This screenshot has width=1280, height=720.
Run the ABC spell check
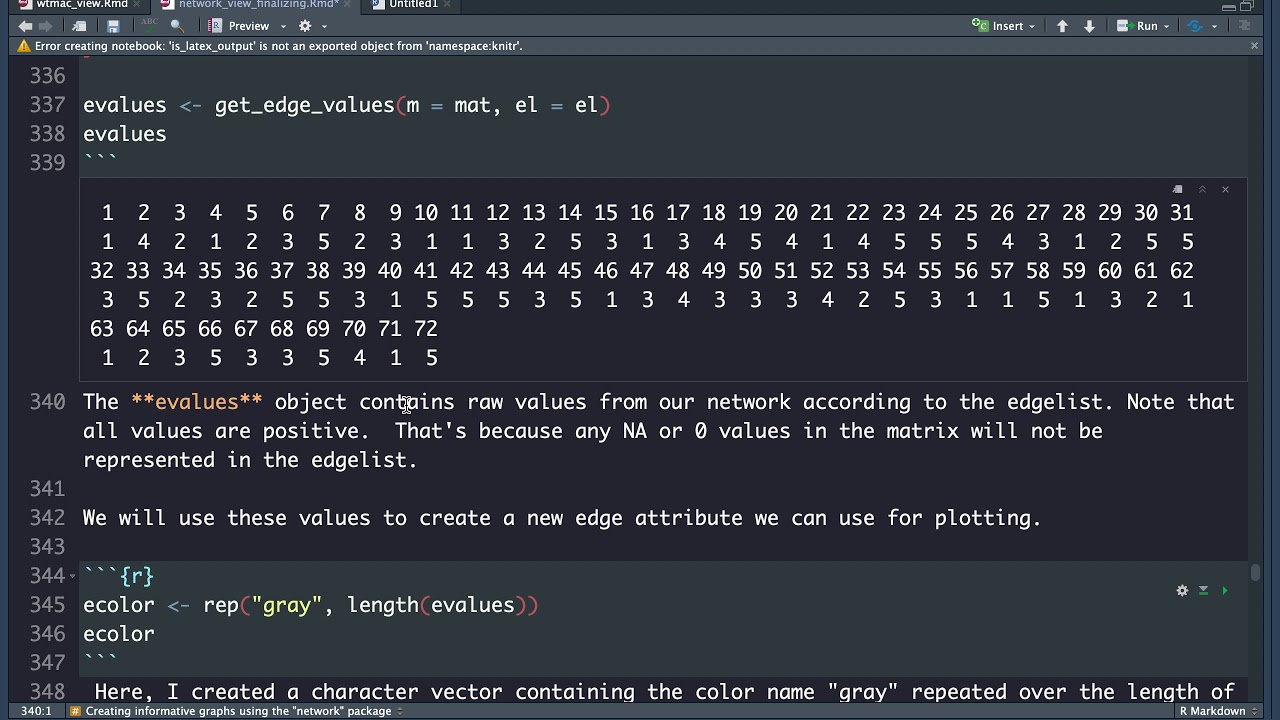pyautogui.click(x=149, y=25)
